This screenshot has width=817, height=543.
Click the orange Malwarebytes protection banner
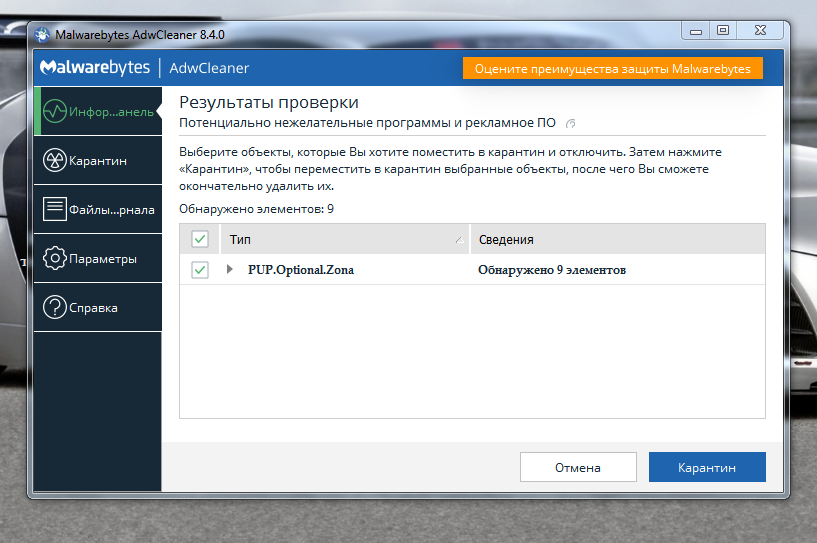tap(613, 68)
